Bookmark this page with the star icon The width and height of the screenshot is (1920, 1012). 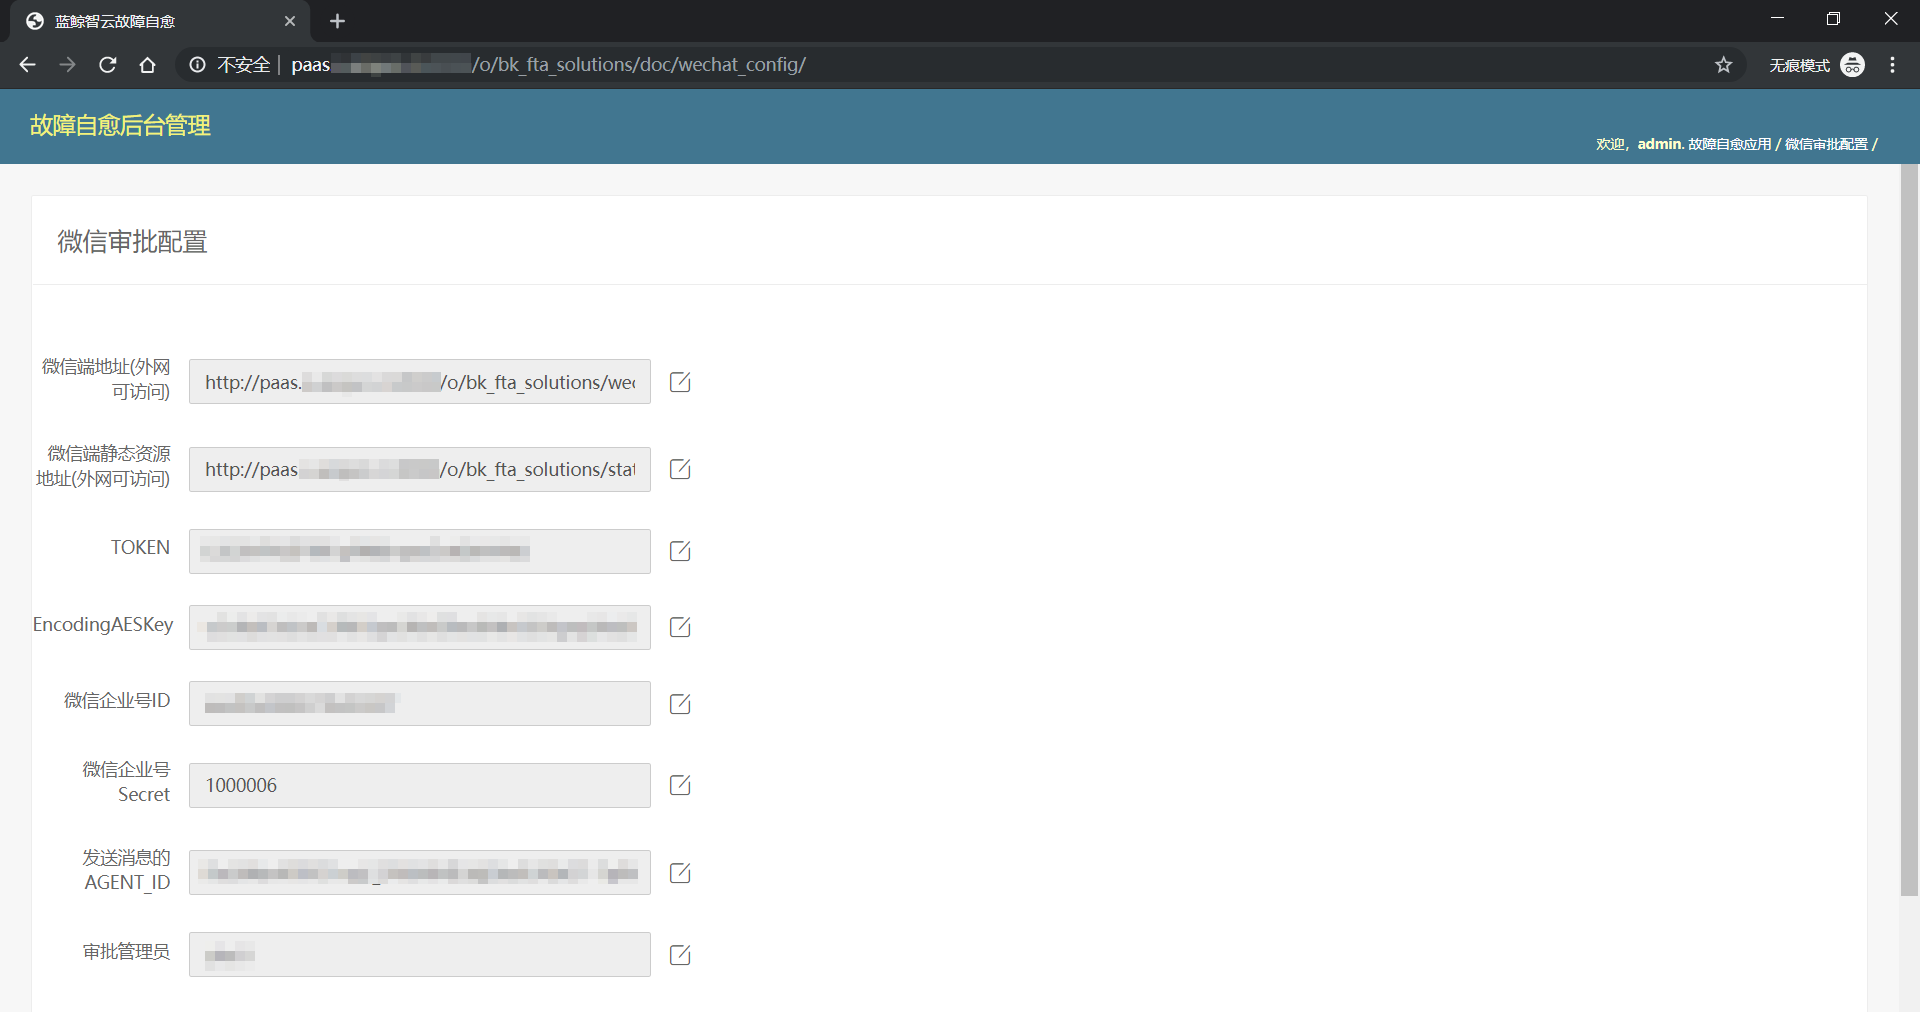[x=1723, y=65]
